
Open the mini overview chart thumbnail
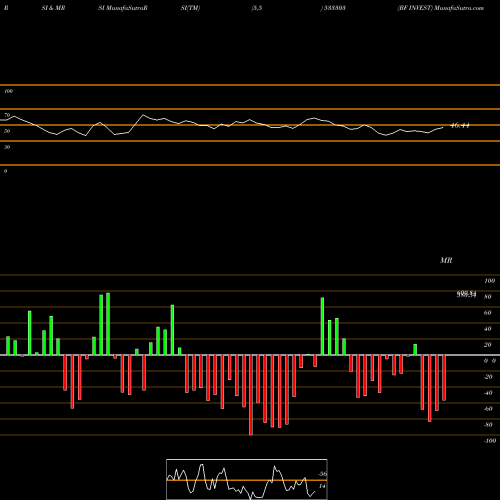[x=247, y=479]
